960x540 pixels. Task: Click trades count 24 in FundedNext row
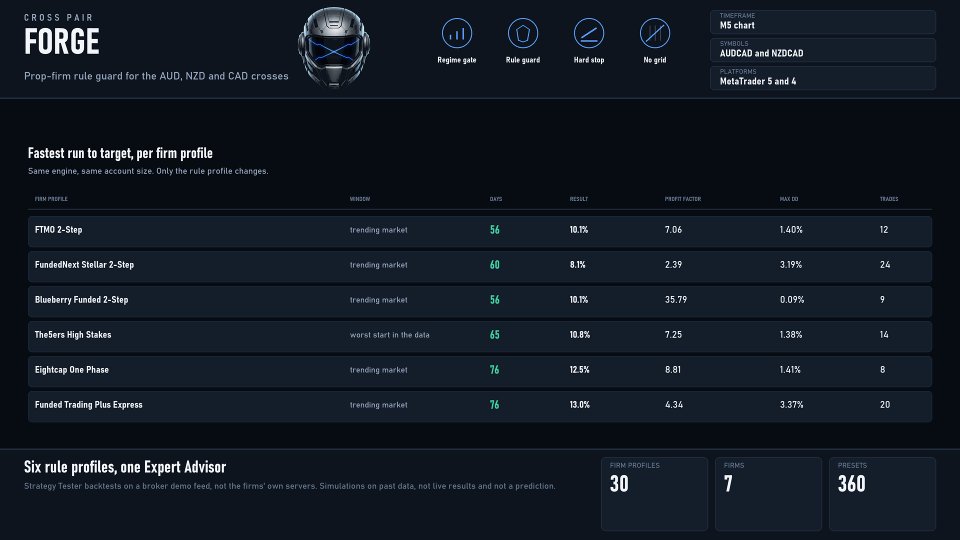(885, 265)
